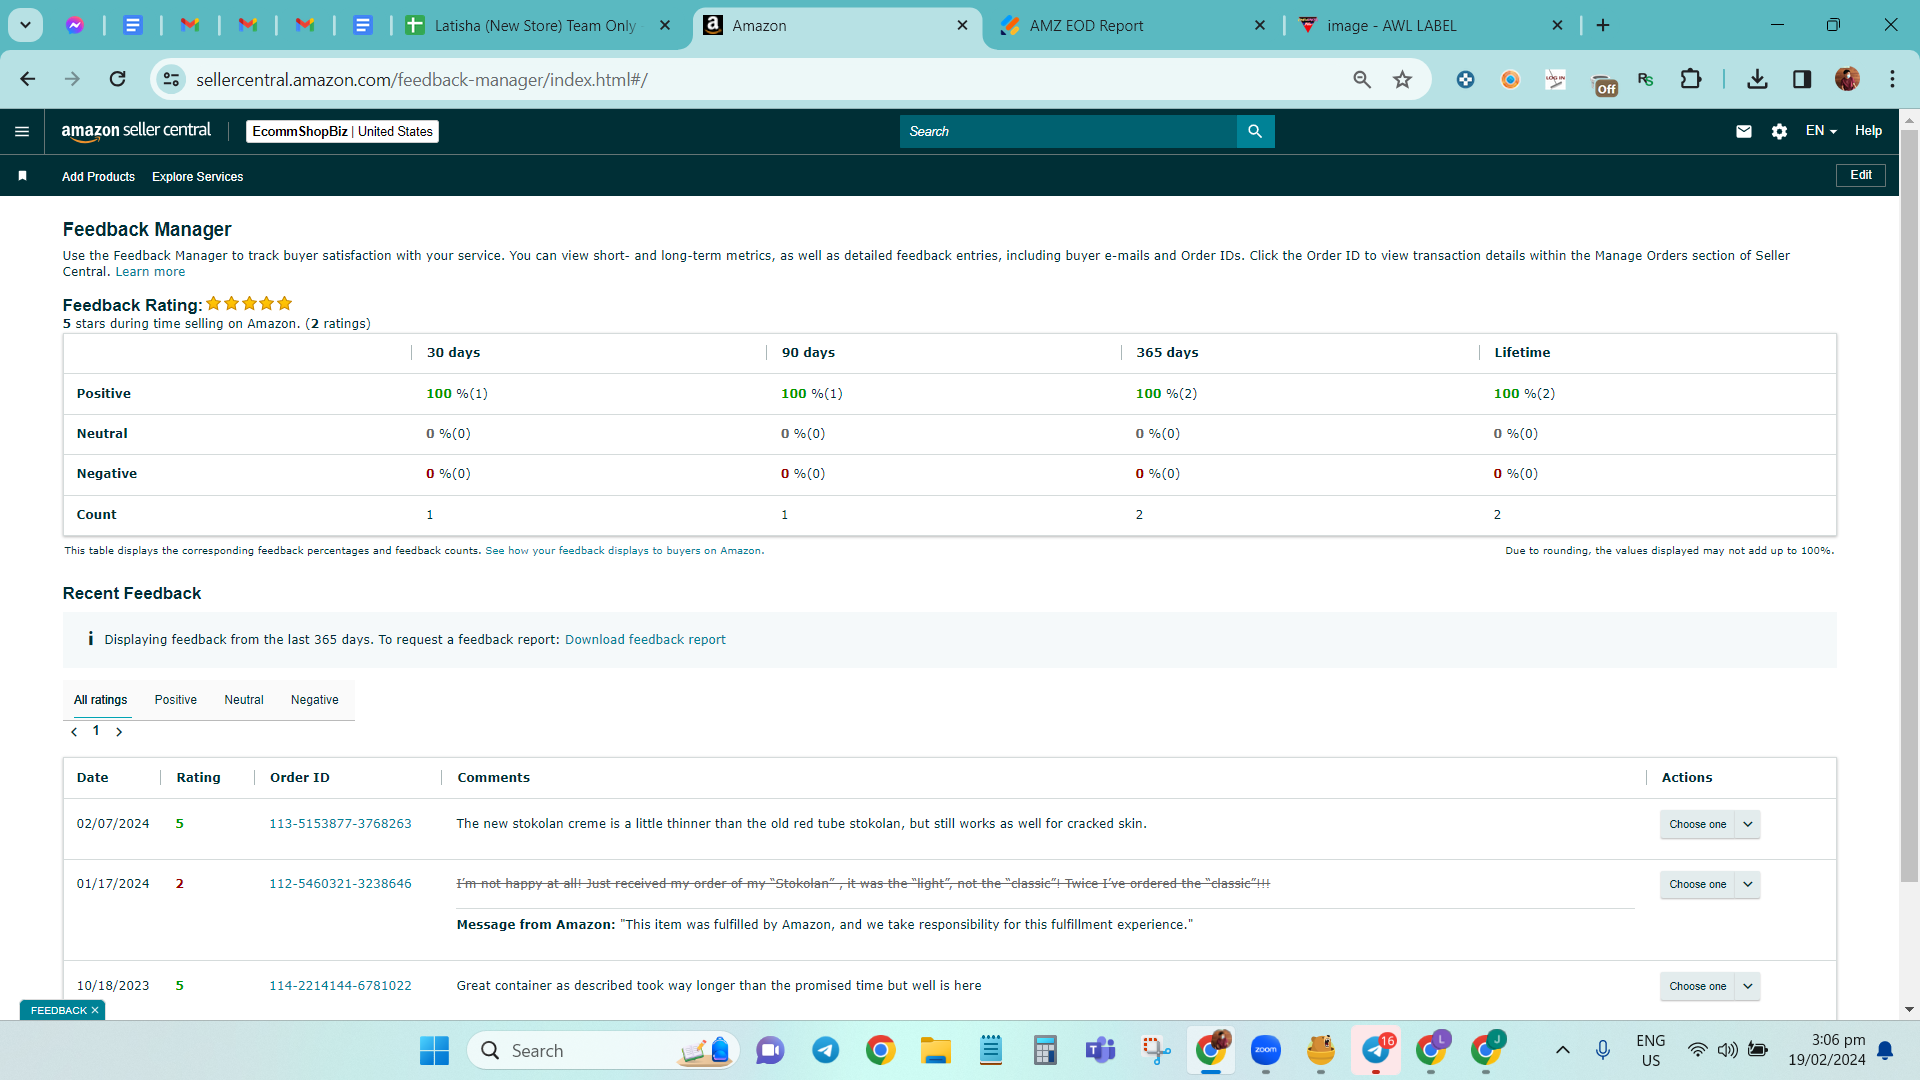Open the ENG US language indicator in the tray
Viewport: 1920px width, 1080px height.
tap(1651, 1050)
